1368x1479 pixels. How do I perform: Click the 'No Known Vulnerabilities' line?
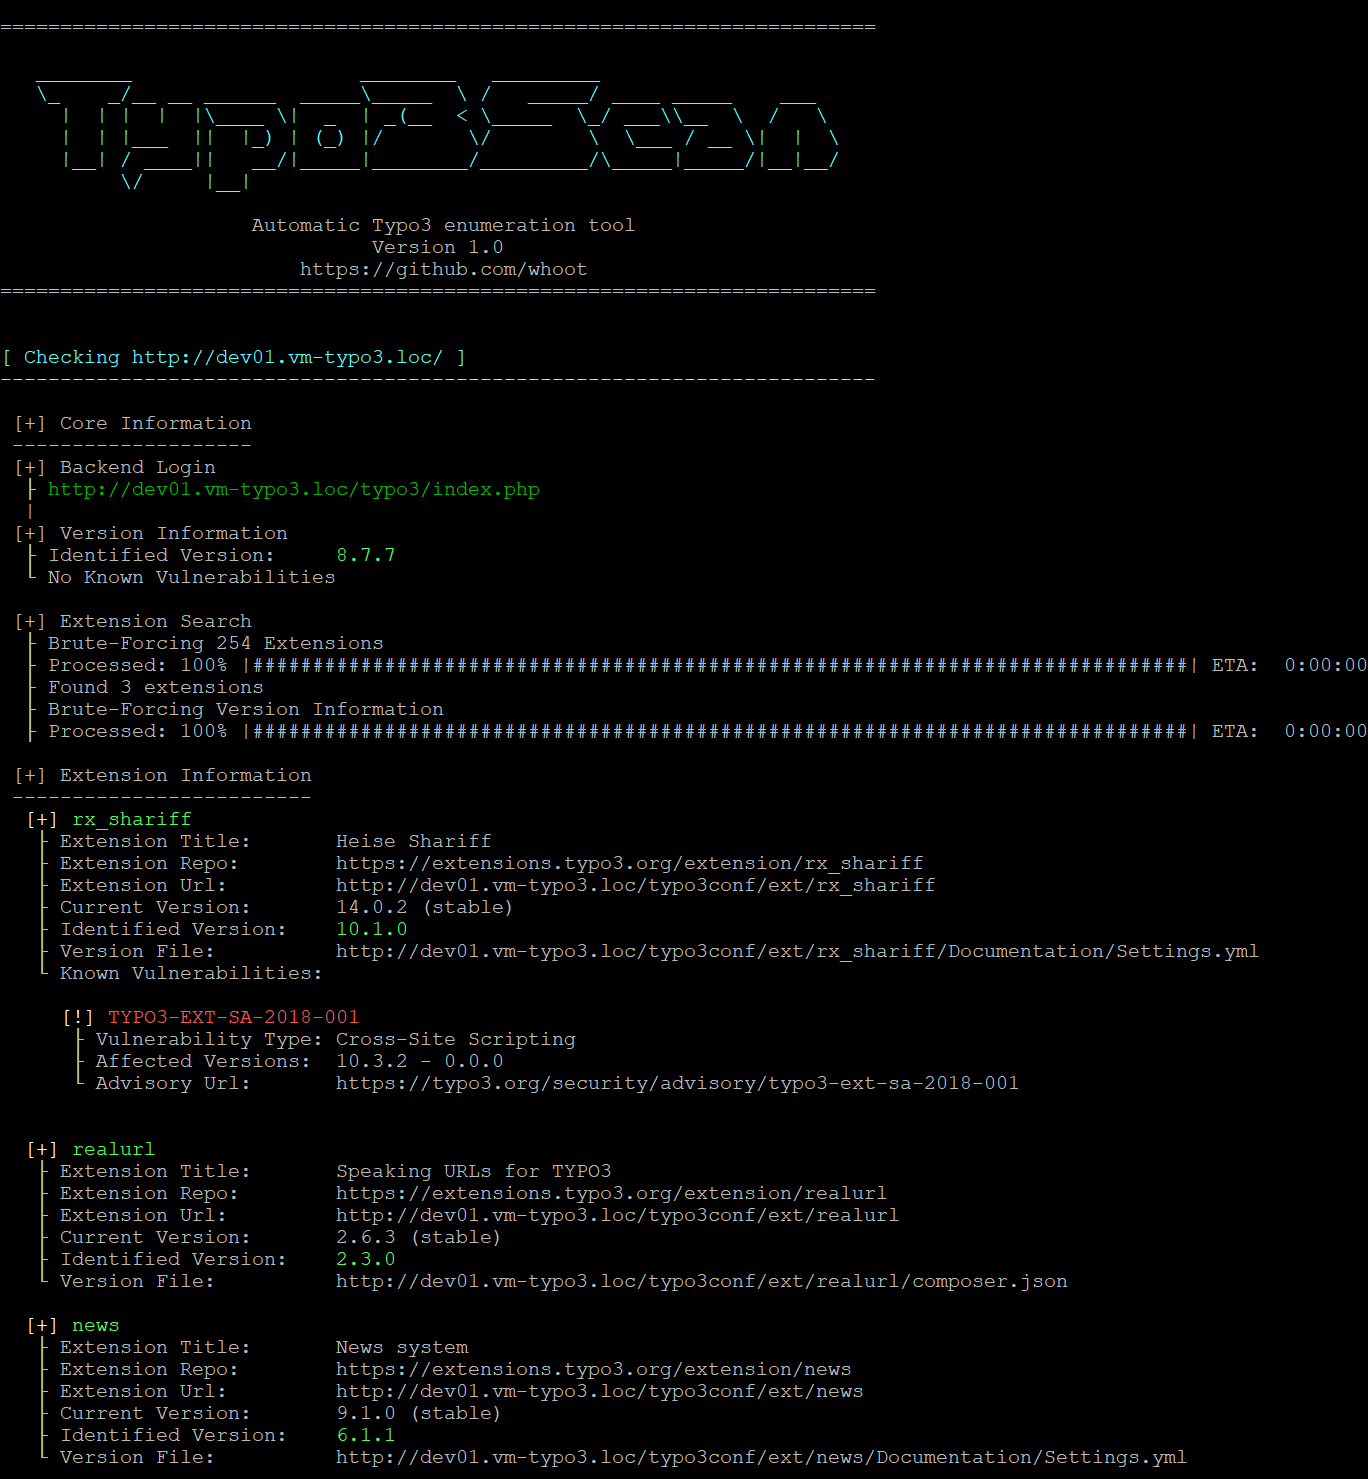click(191, 577)
